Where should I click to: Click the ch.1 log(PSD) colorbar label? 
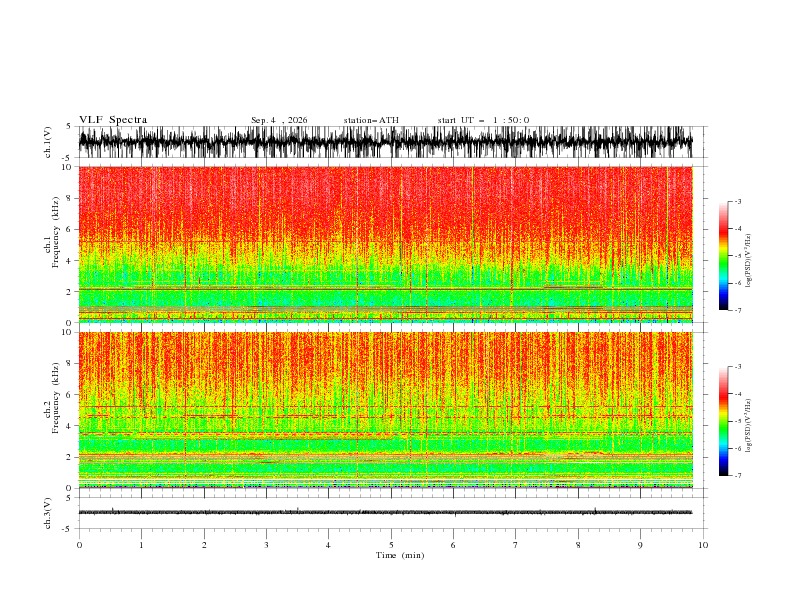(x=749, y=261)
